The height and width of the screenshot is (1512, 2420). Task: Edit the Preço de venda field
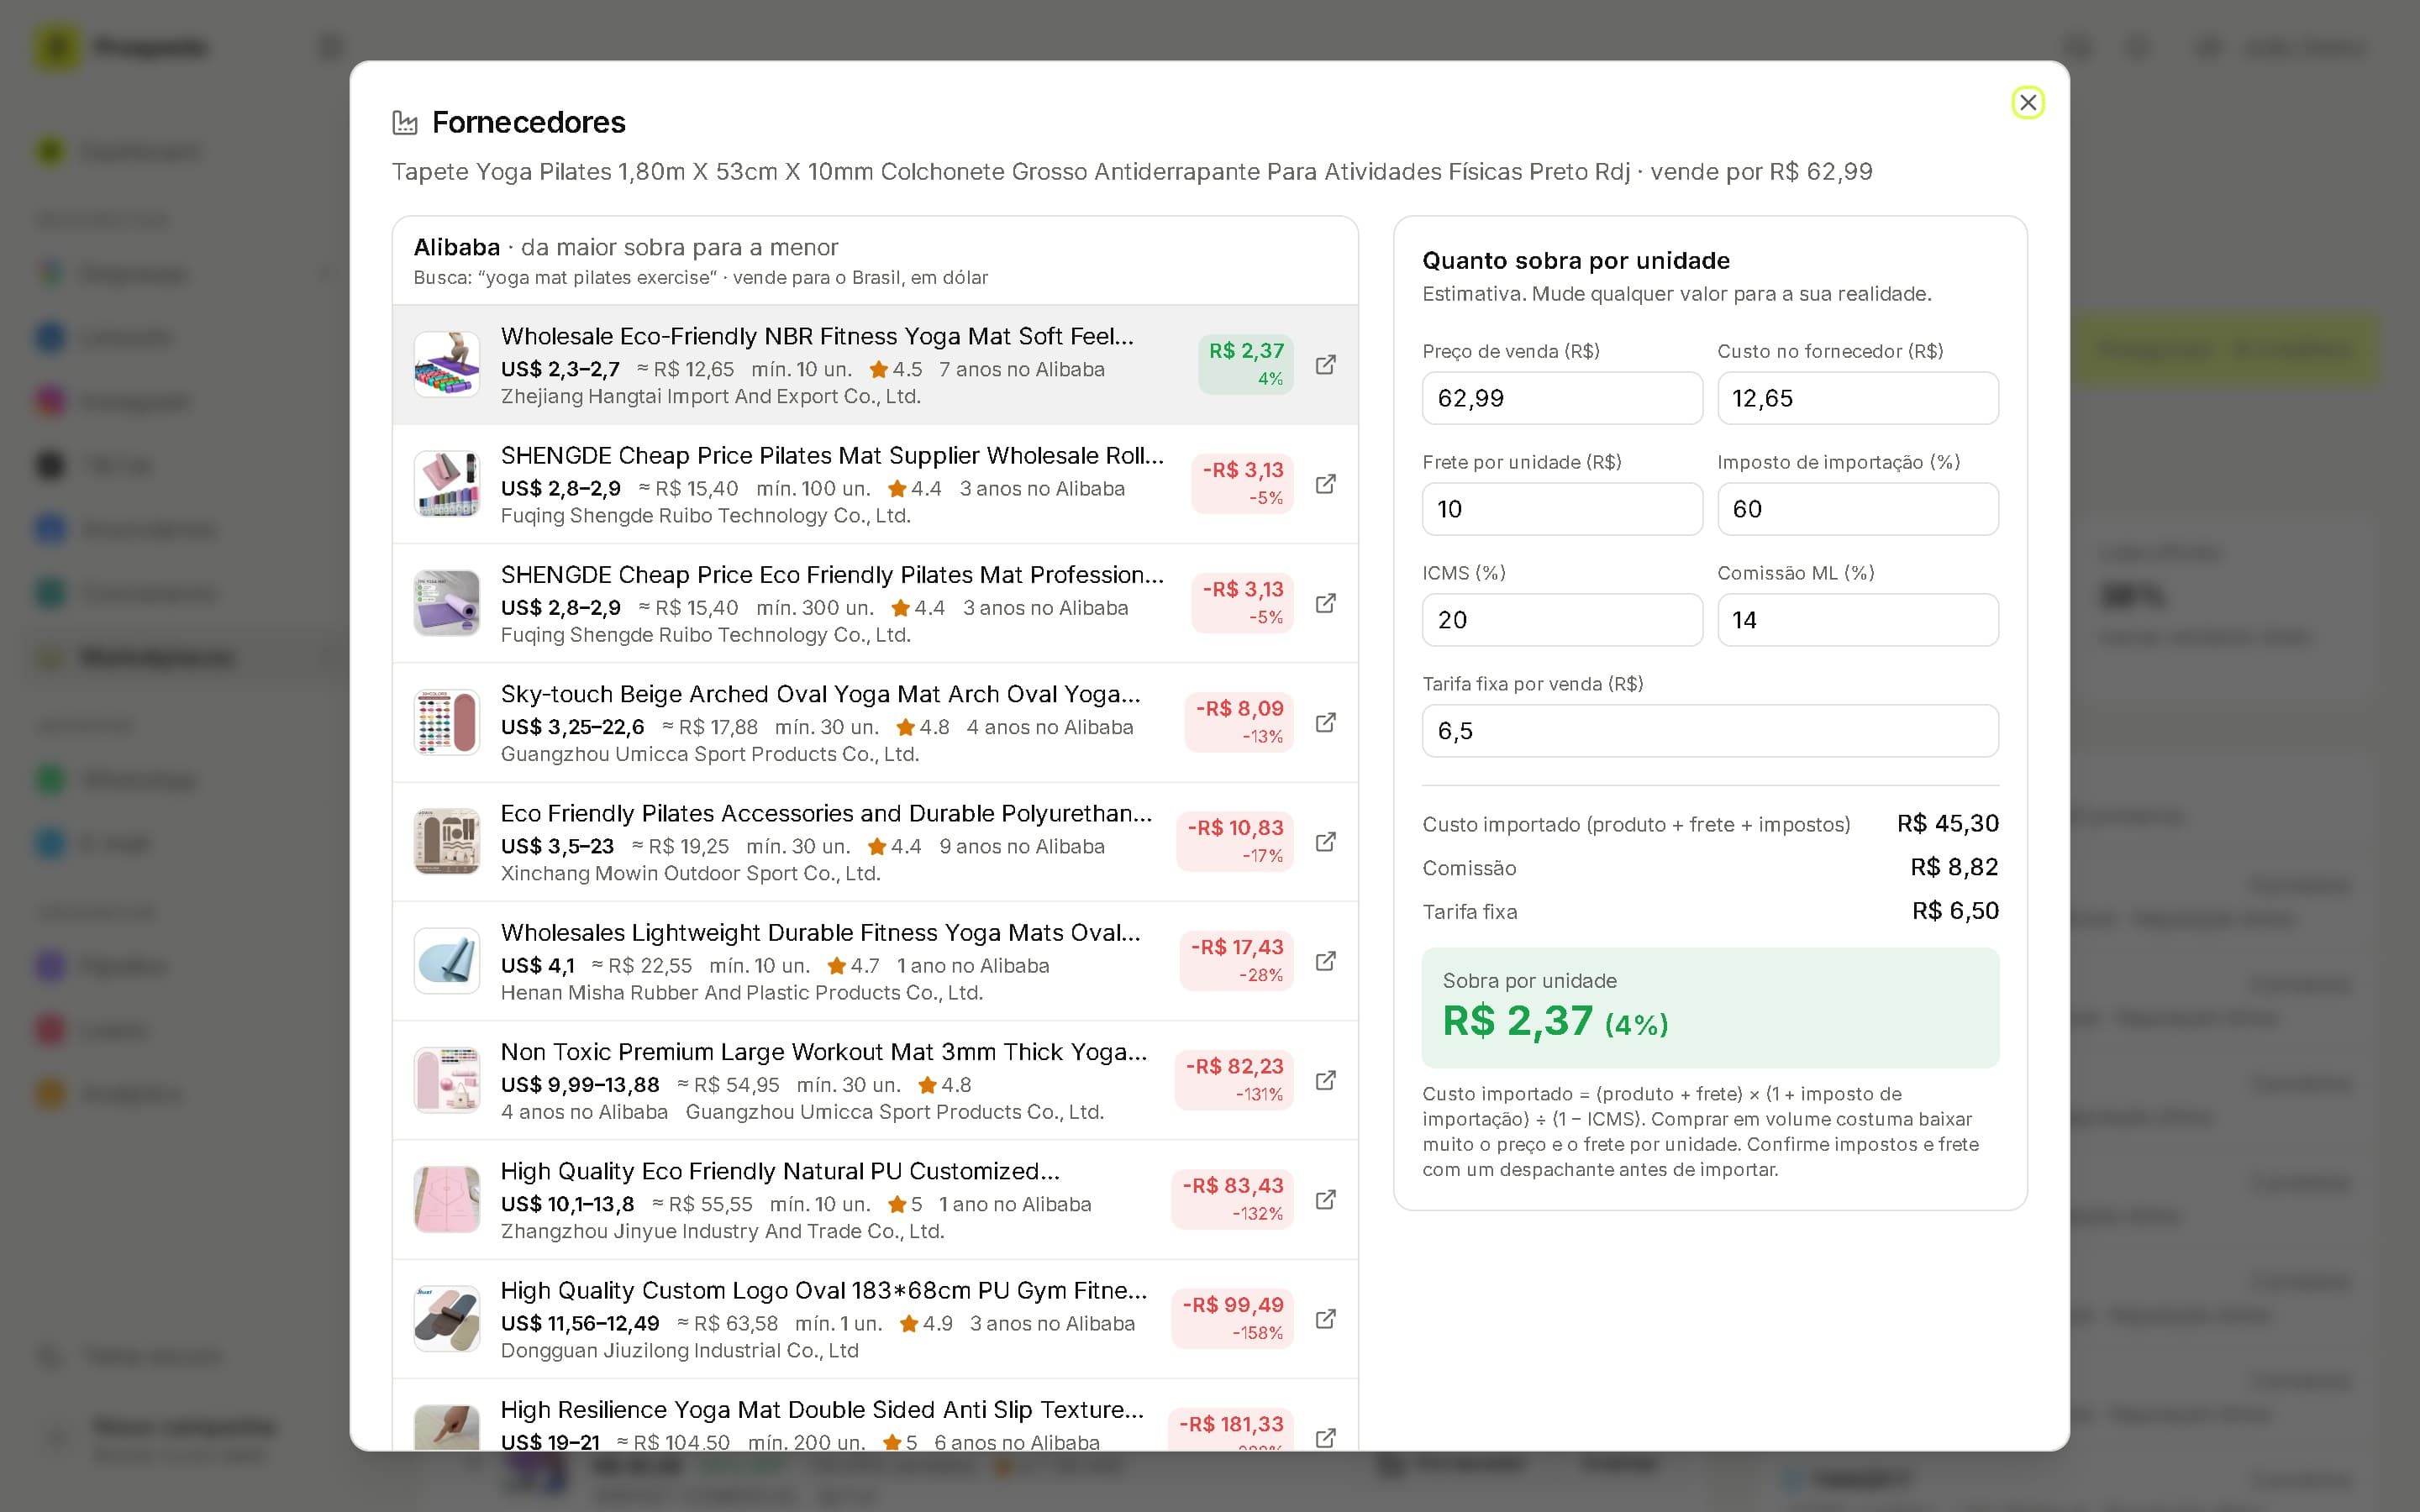coord(1561,398)
